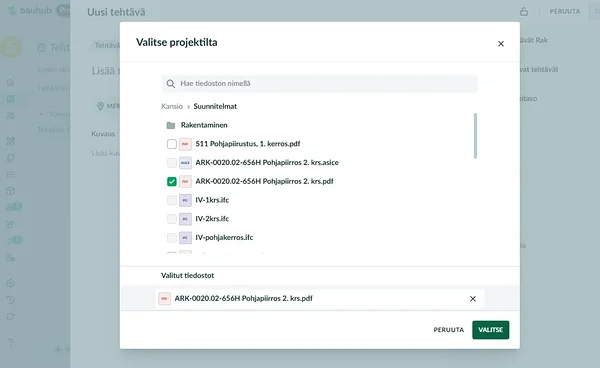Open the Rakentaminen folder icon
Image resolution: width=600 pixels, height=368 pixels.
pos(171,125)
